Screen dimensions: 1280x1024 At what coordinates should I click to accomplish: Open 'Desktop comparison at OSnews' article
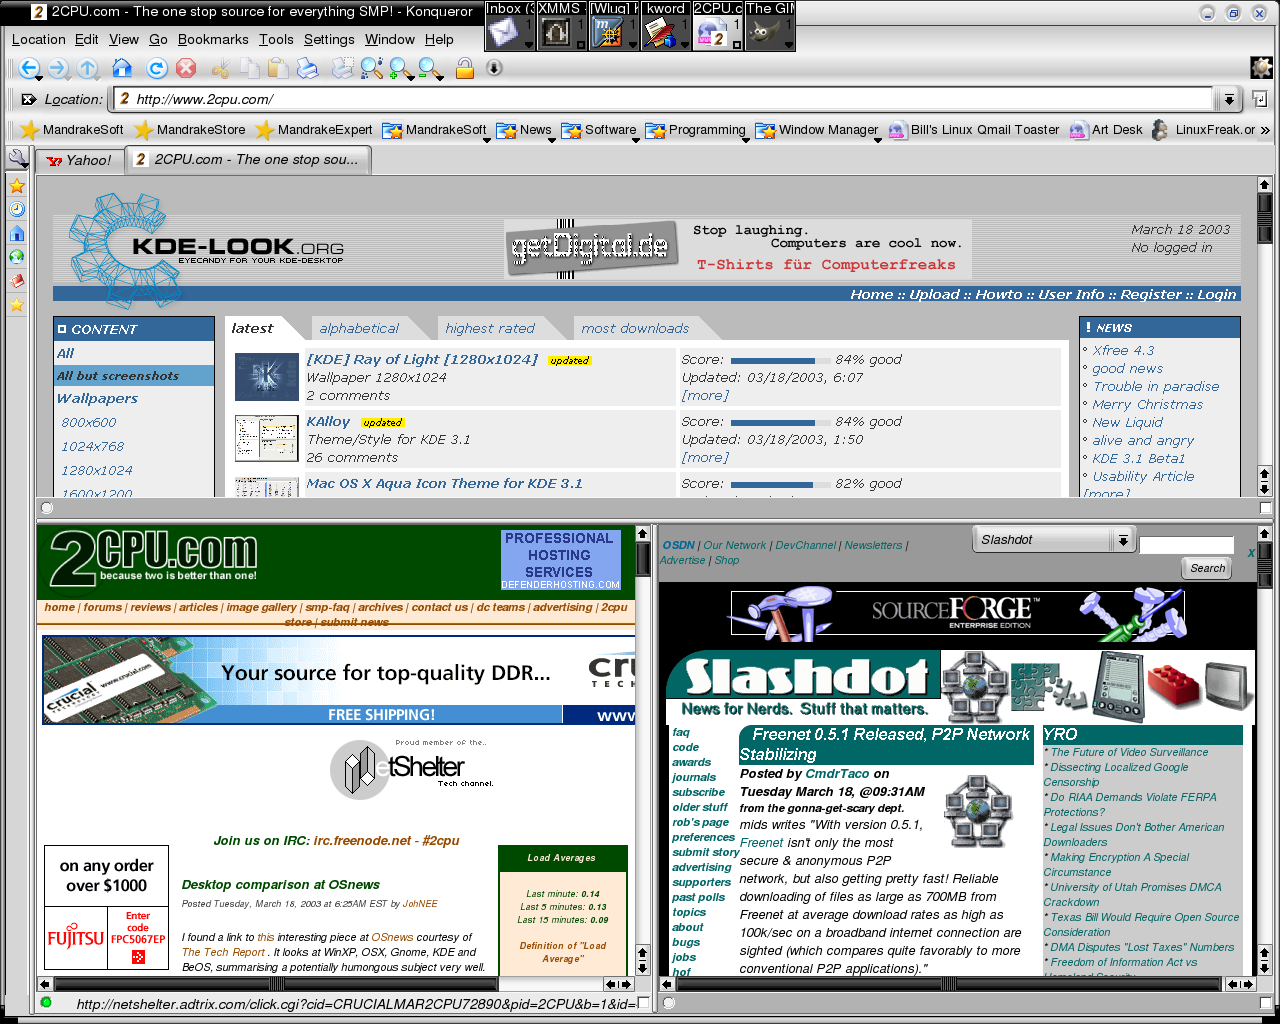(281, 884)
